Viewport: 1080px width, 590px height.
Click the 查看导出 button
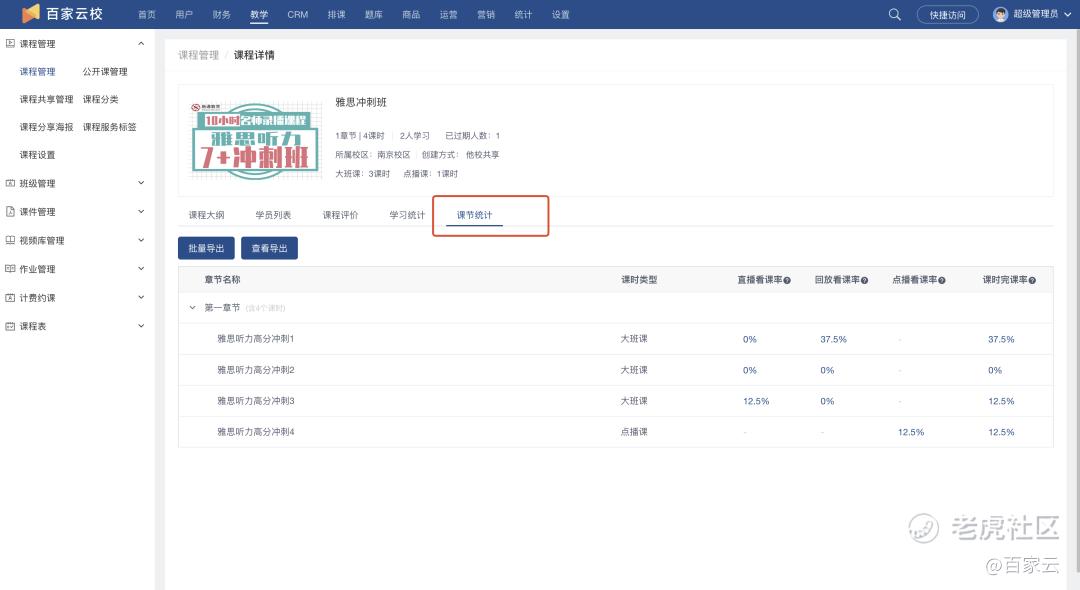tap(269, 249)
